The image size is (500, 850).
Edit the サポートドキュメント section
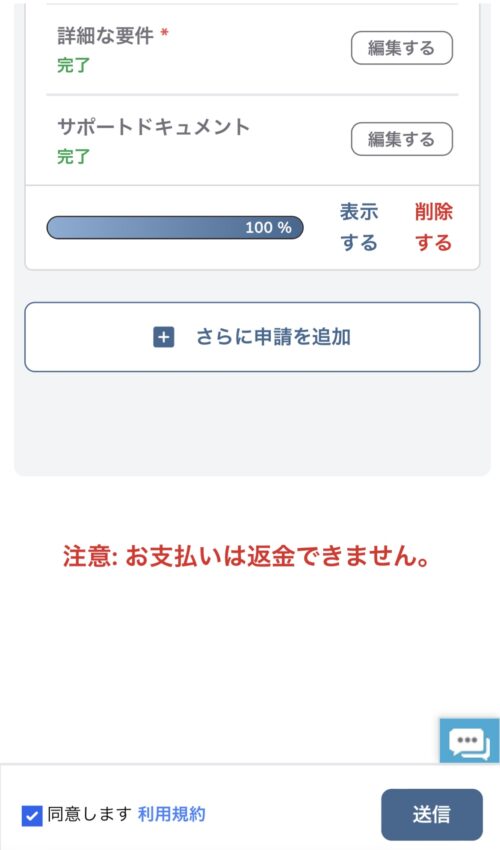point(402,139)
